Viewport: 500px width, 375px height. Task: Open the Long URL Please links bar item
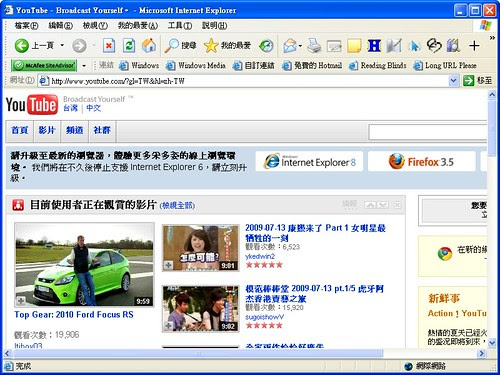[445, 65]
